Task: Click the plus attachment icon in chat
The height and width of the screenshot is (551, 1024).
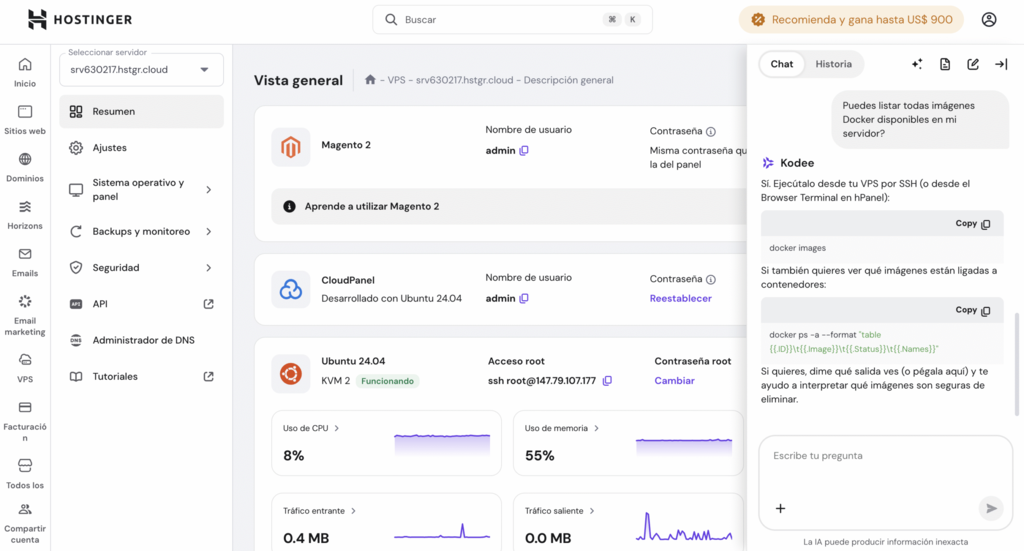Action: [780, 508]
